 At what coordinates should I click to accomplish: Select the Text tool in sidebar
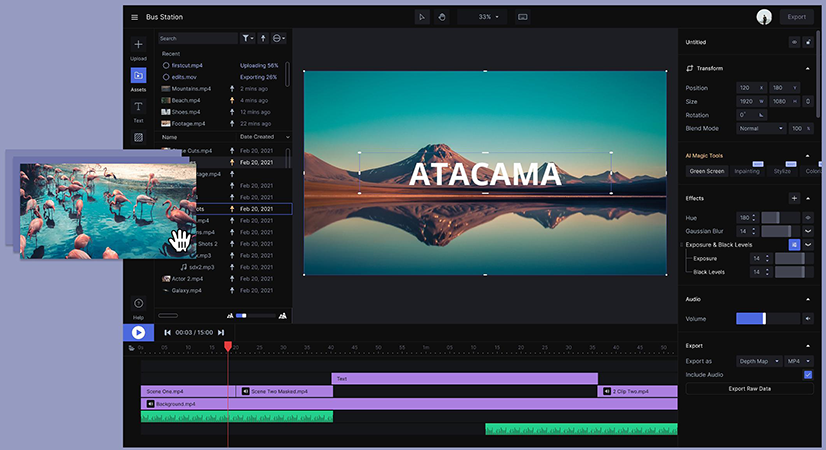(139, 106)
